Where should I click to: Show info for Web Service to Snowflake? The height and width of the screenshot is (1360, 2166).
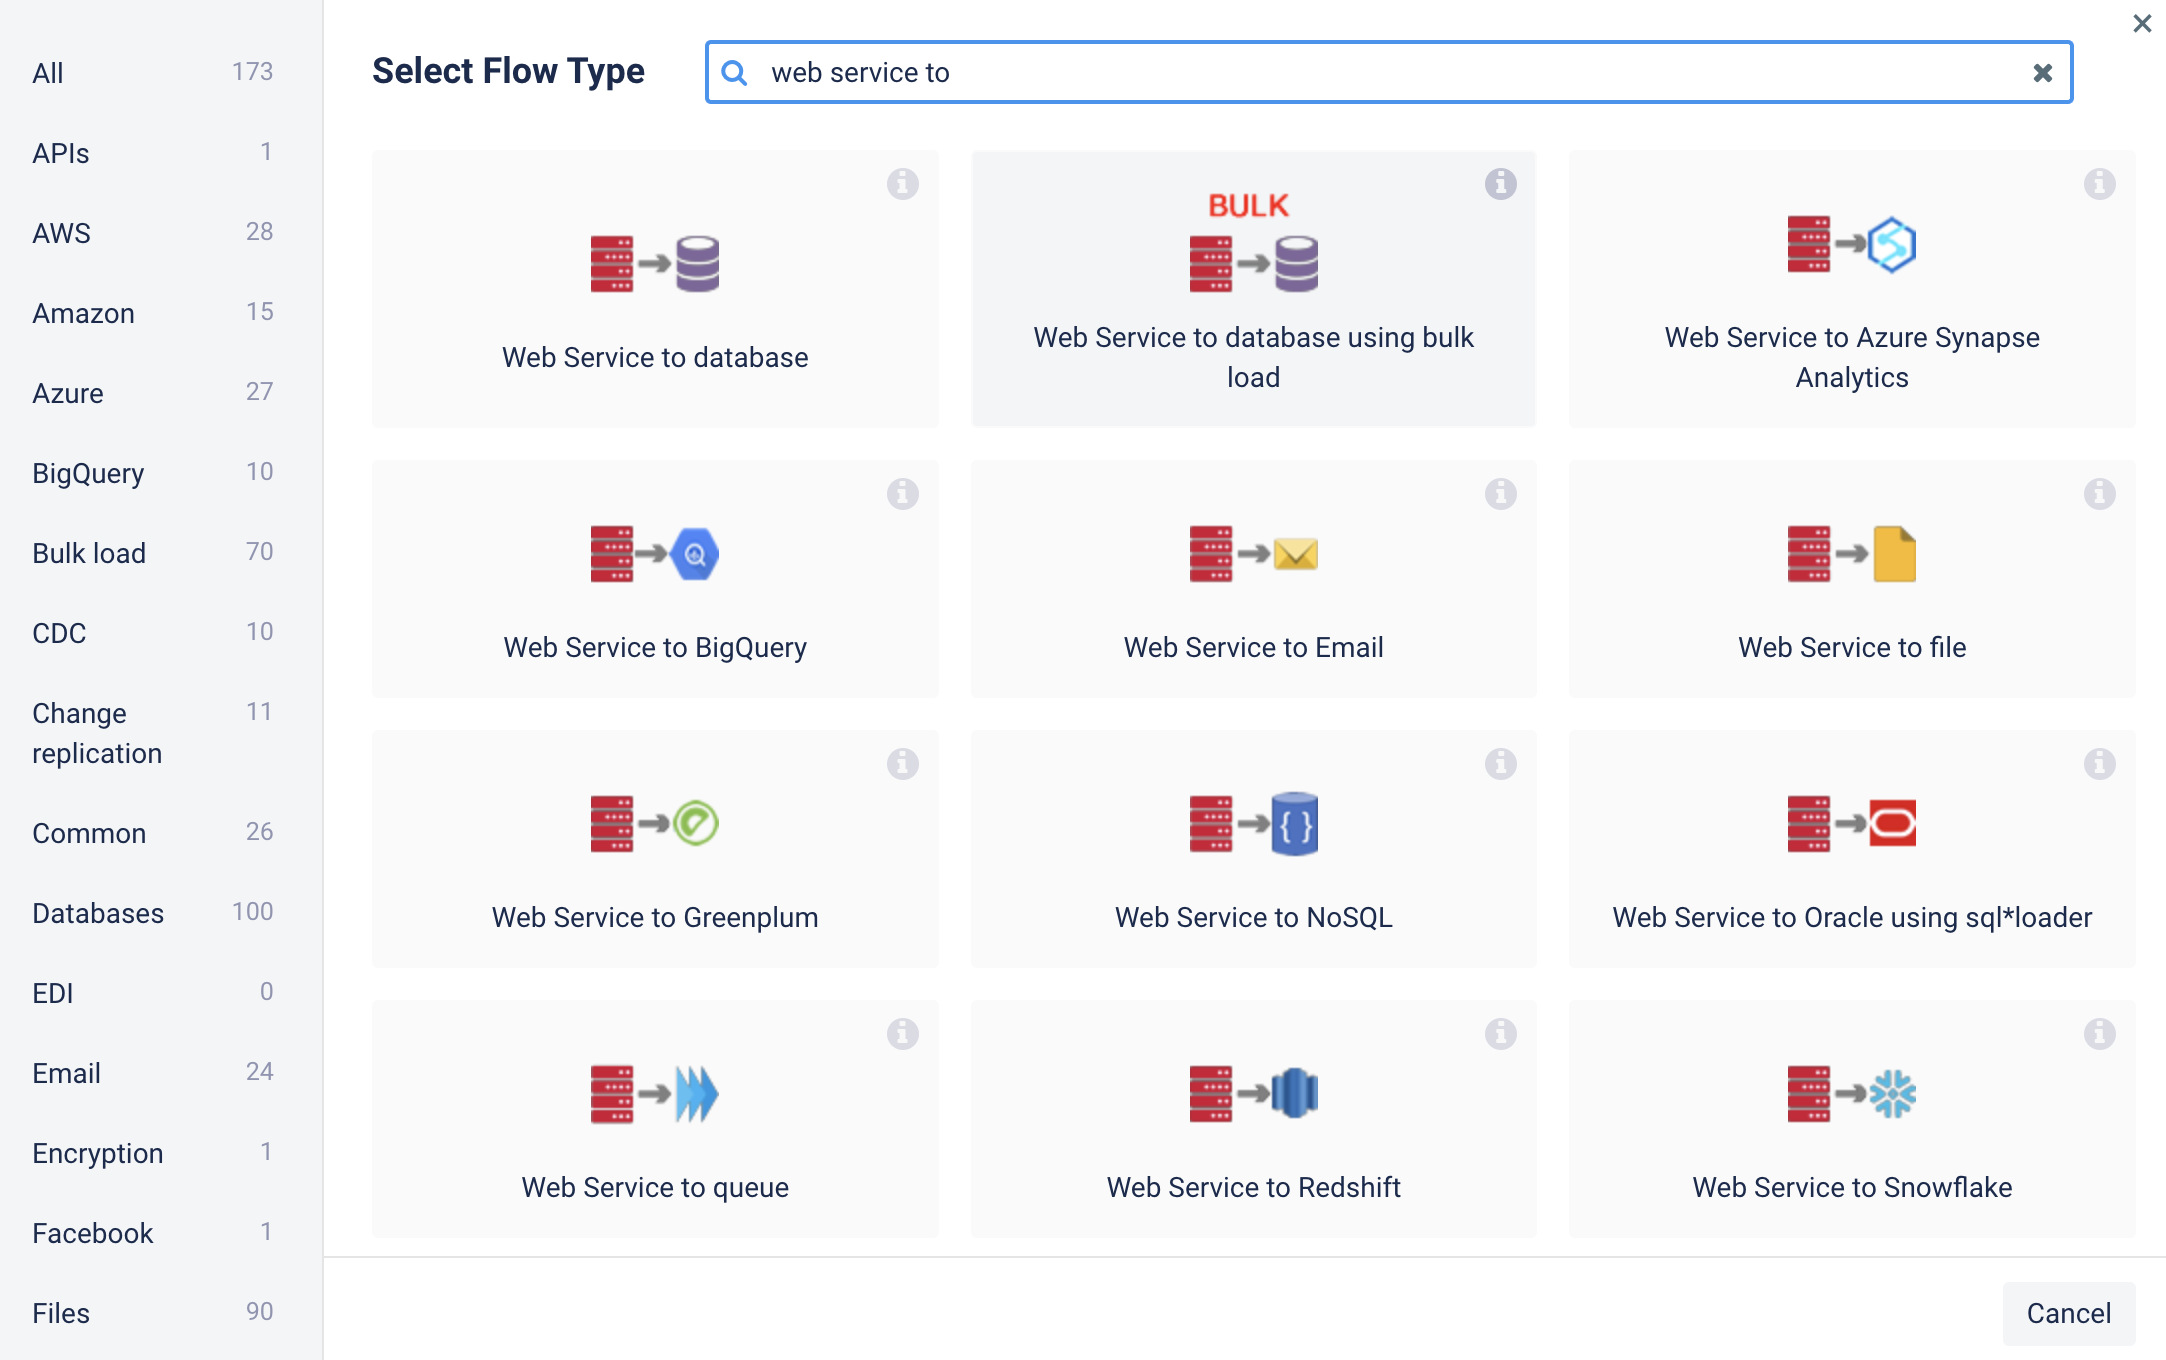pyautogui.click(x=2099, y=1034)
